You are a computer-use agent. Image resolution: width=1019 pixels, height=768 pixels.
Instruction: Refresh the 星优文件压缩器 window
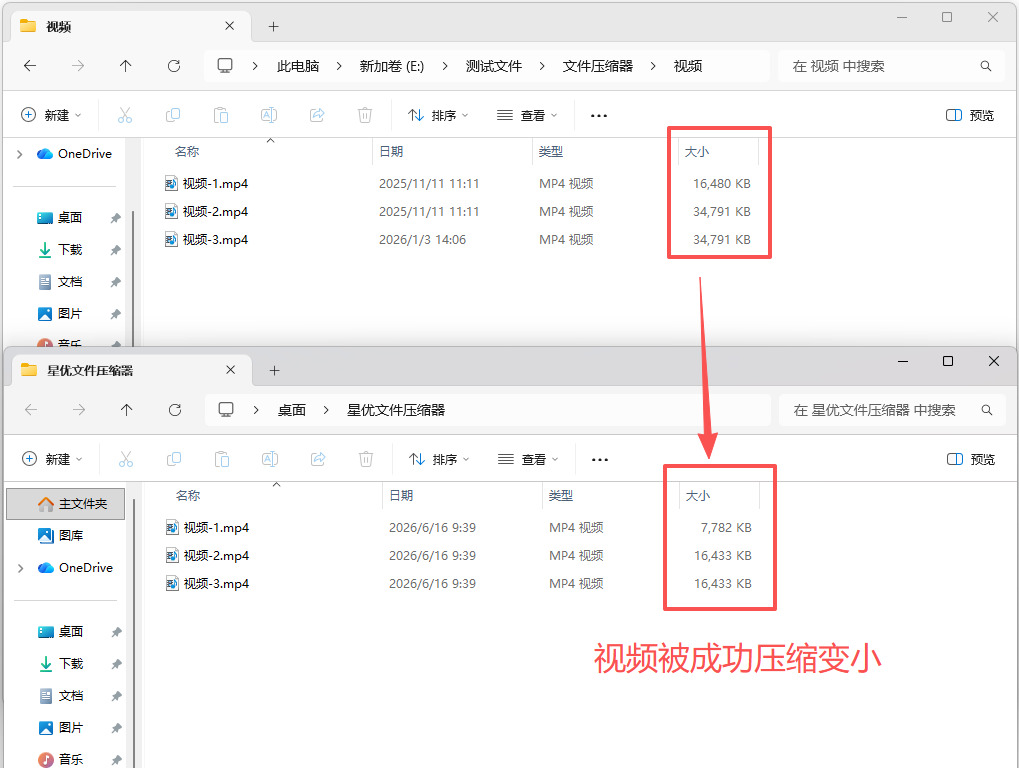[175, 410]
